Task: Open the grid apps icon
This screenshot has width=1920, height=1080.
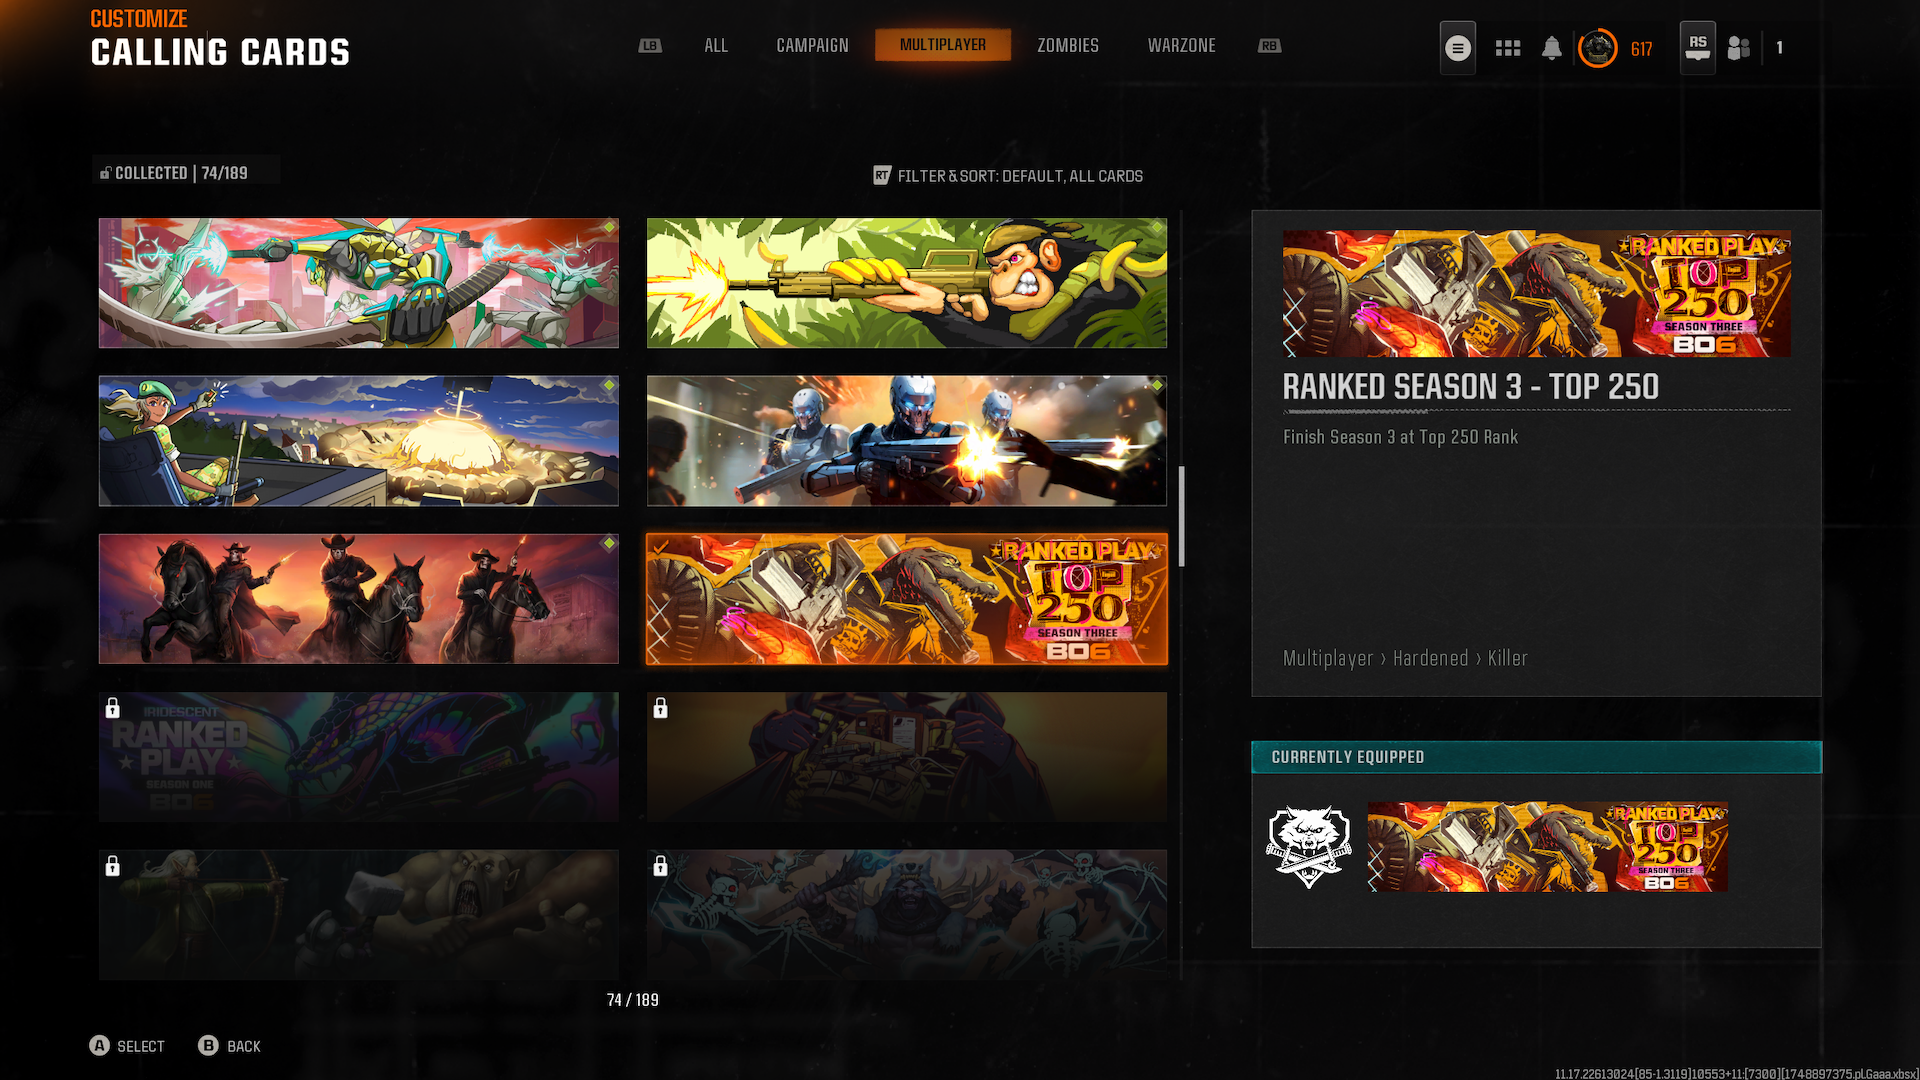Action: pyautogui.click(x=1507, y=48)
